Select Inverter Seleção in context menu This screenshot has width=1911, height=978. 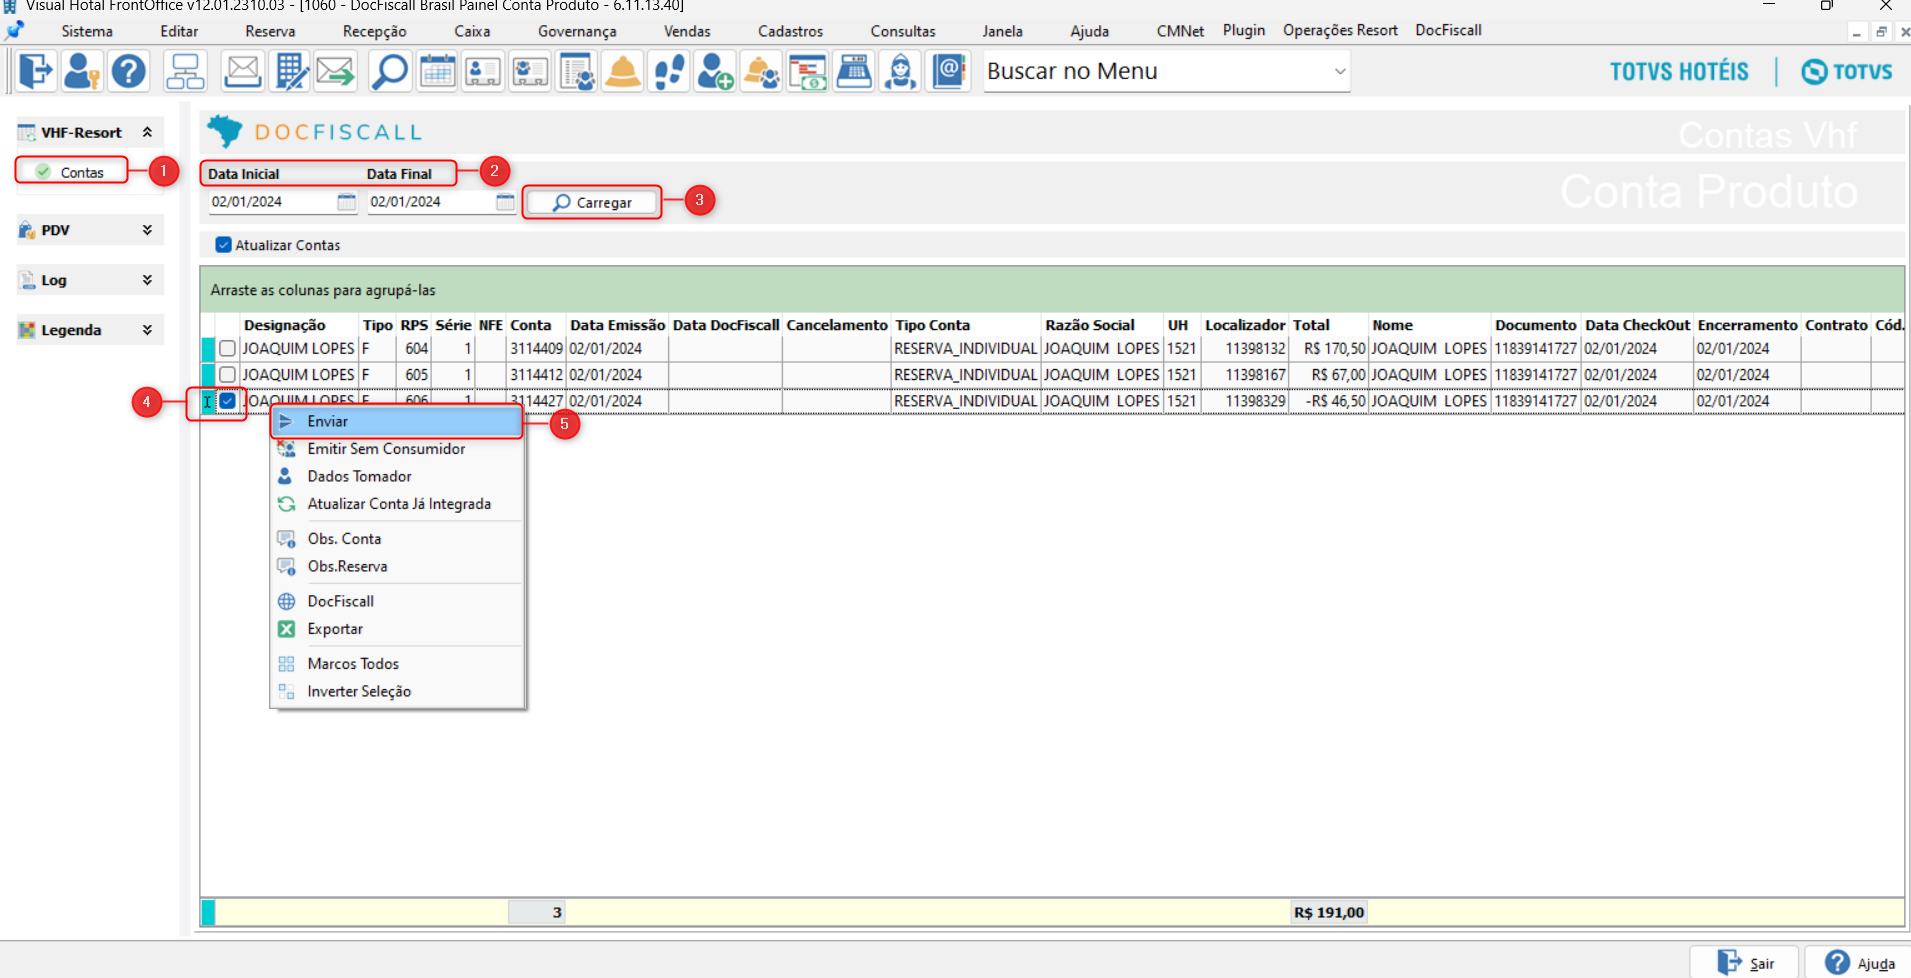coord(397,692)
